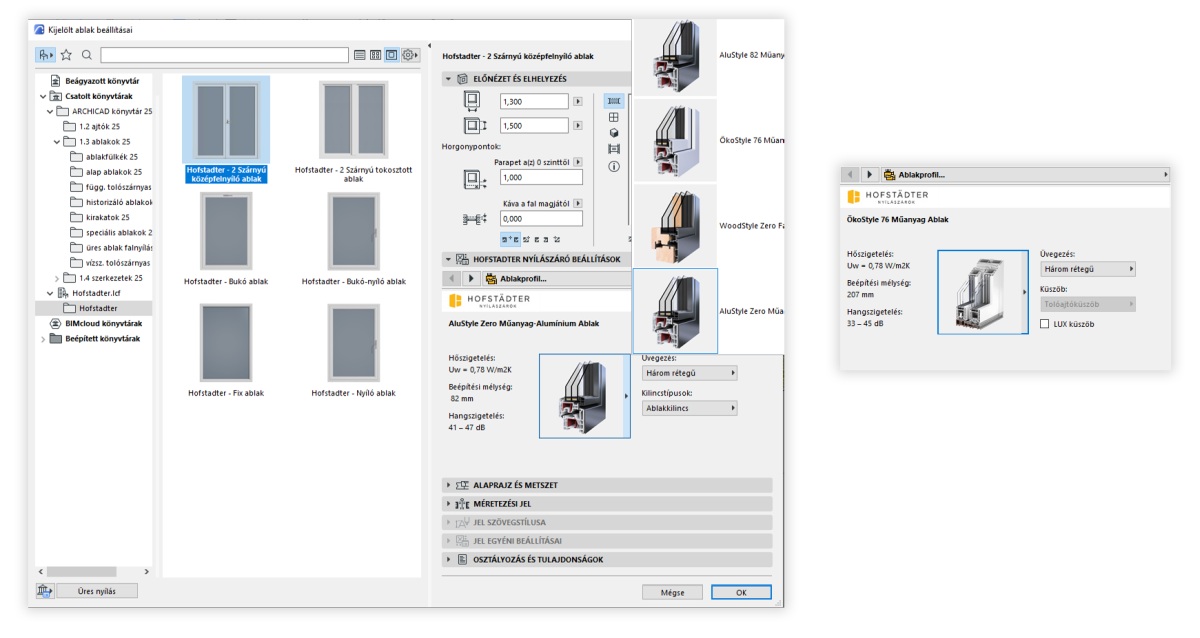Expand 1.4 szerkezetek 25 folder

point(57,278)
